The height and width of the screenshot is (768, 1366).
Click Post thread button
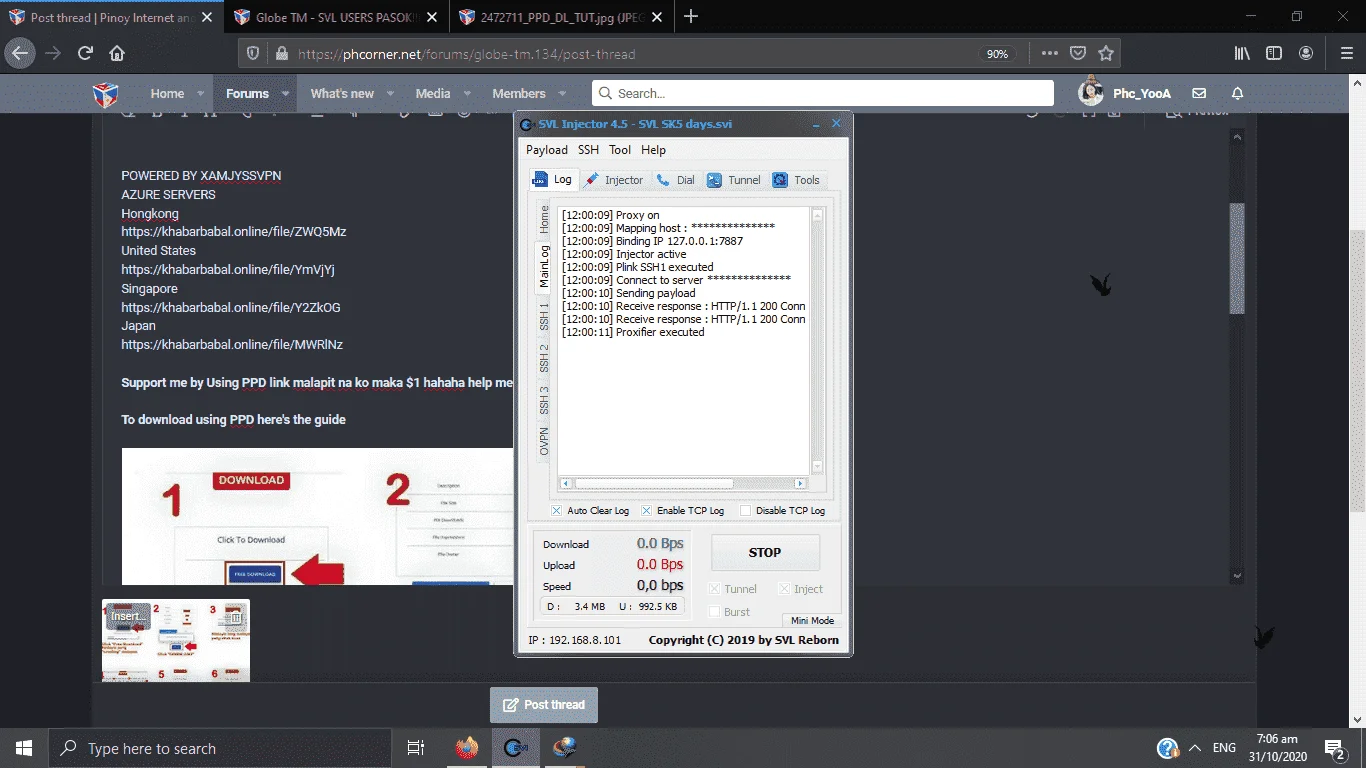tap(544, 705)
